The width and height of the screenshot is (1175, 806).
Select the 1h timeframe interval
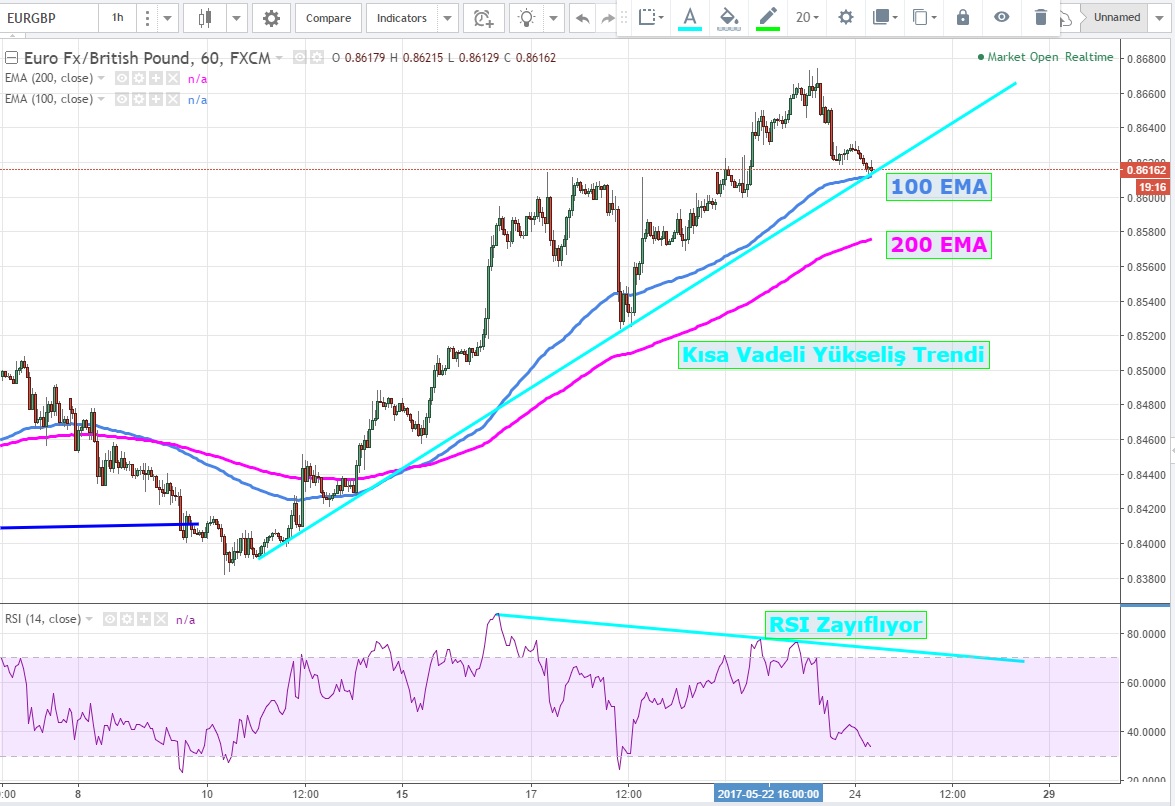118,18
